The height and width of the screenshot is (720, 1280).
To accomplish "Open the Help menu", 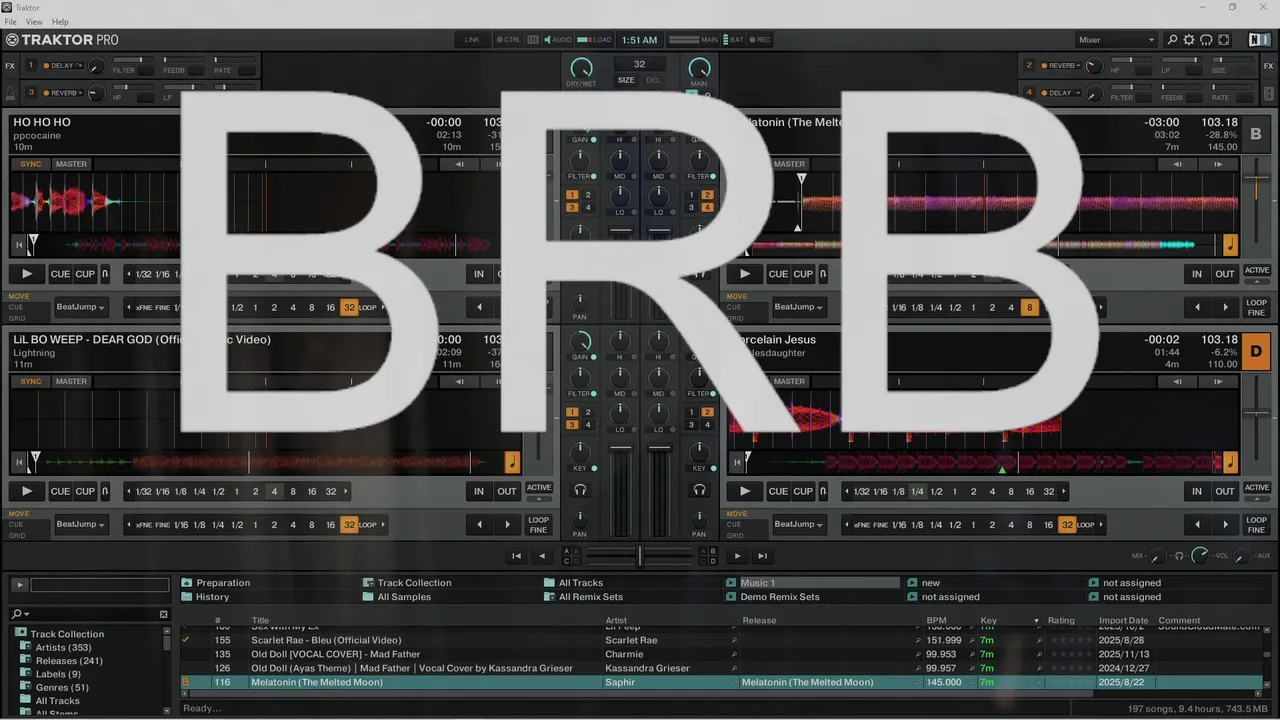I will pos(60,21).
